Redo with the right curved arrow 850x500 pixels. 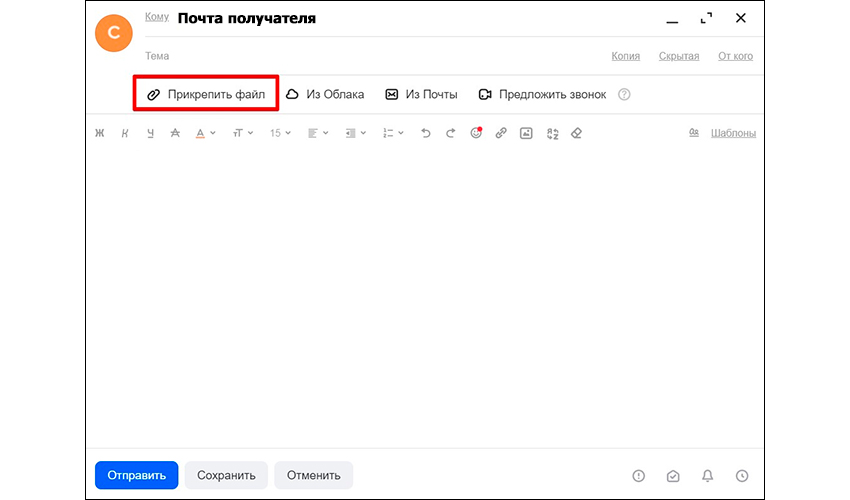[x=450, y=133]
